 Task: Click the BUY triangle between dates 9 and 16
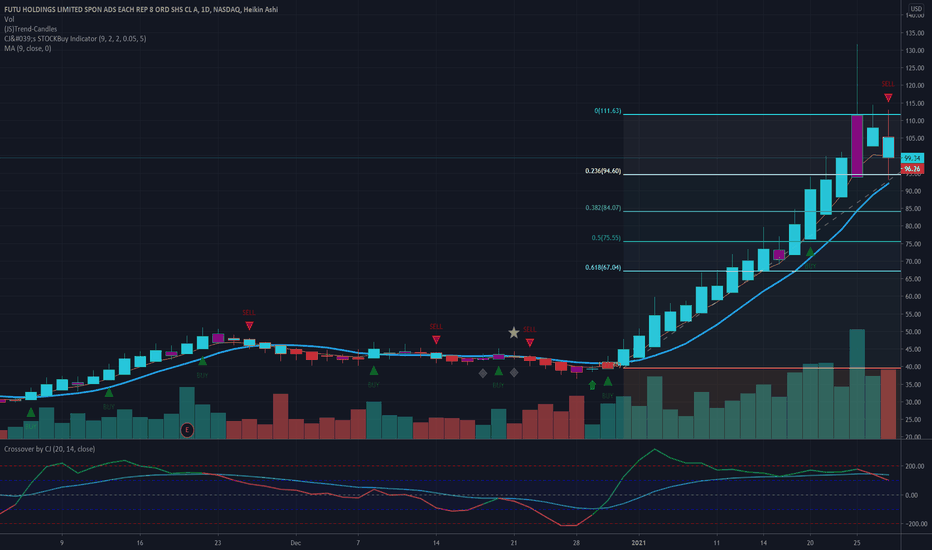pos(108,392)
